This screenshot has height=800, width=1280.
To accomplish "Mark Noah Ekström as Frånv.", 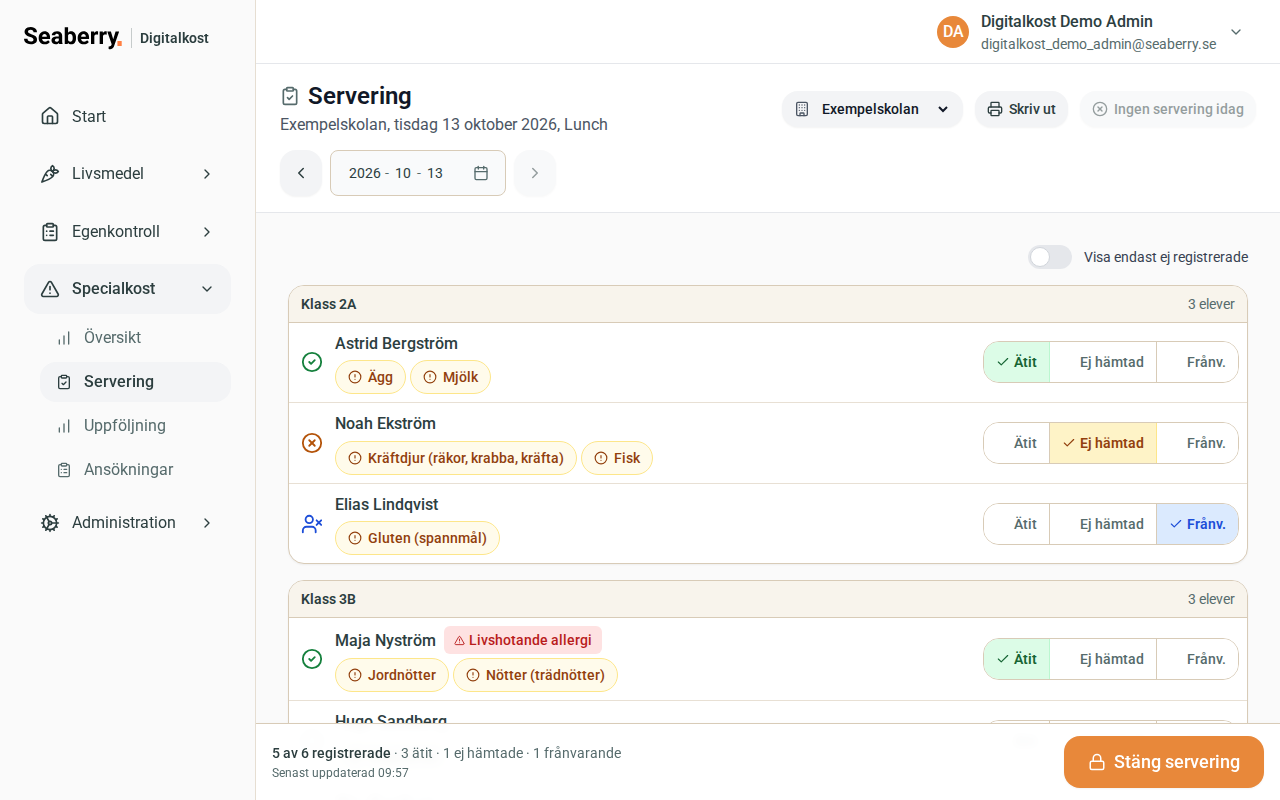I will tap(1197, 443).
